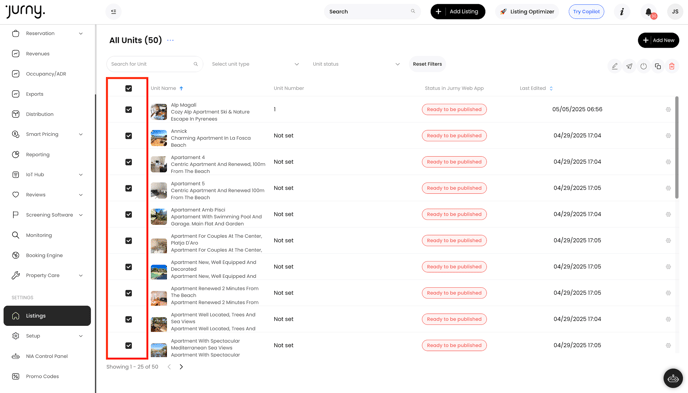Expand the Setup sidebar section
The height and width of the screenshot is (393, 688).
81,336
